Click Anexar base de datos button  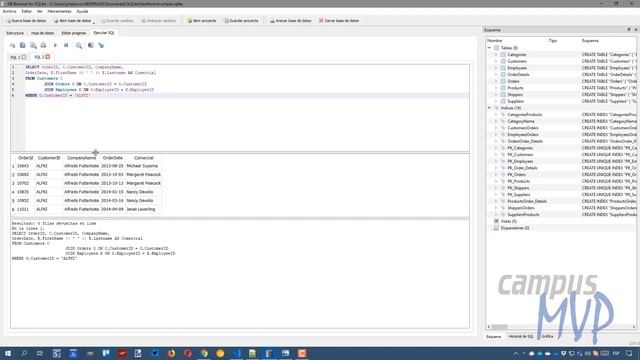click(x=291, y=20)
